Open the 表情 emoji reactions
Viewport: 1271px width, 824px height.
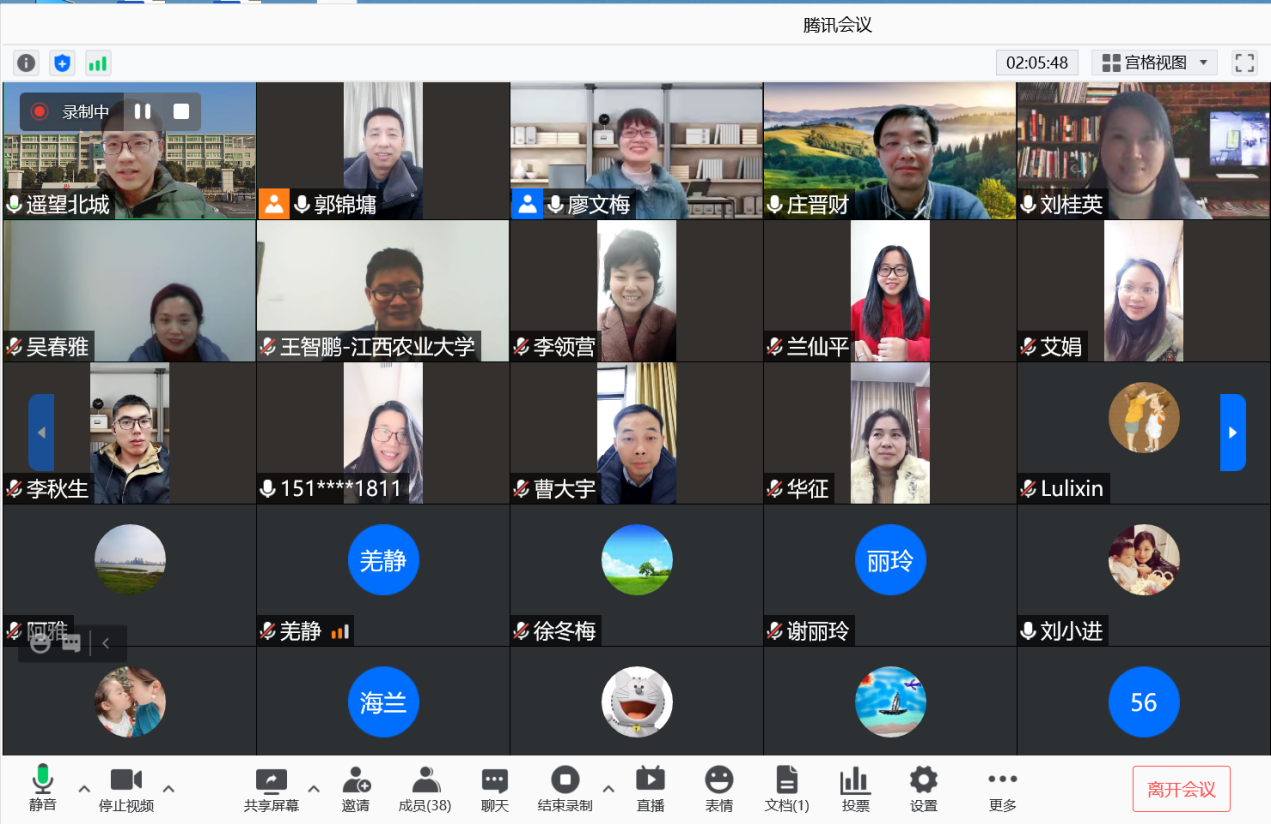(x=718, y=789)
